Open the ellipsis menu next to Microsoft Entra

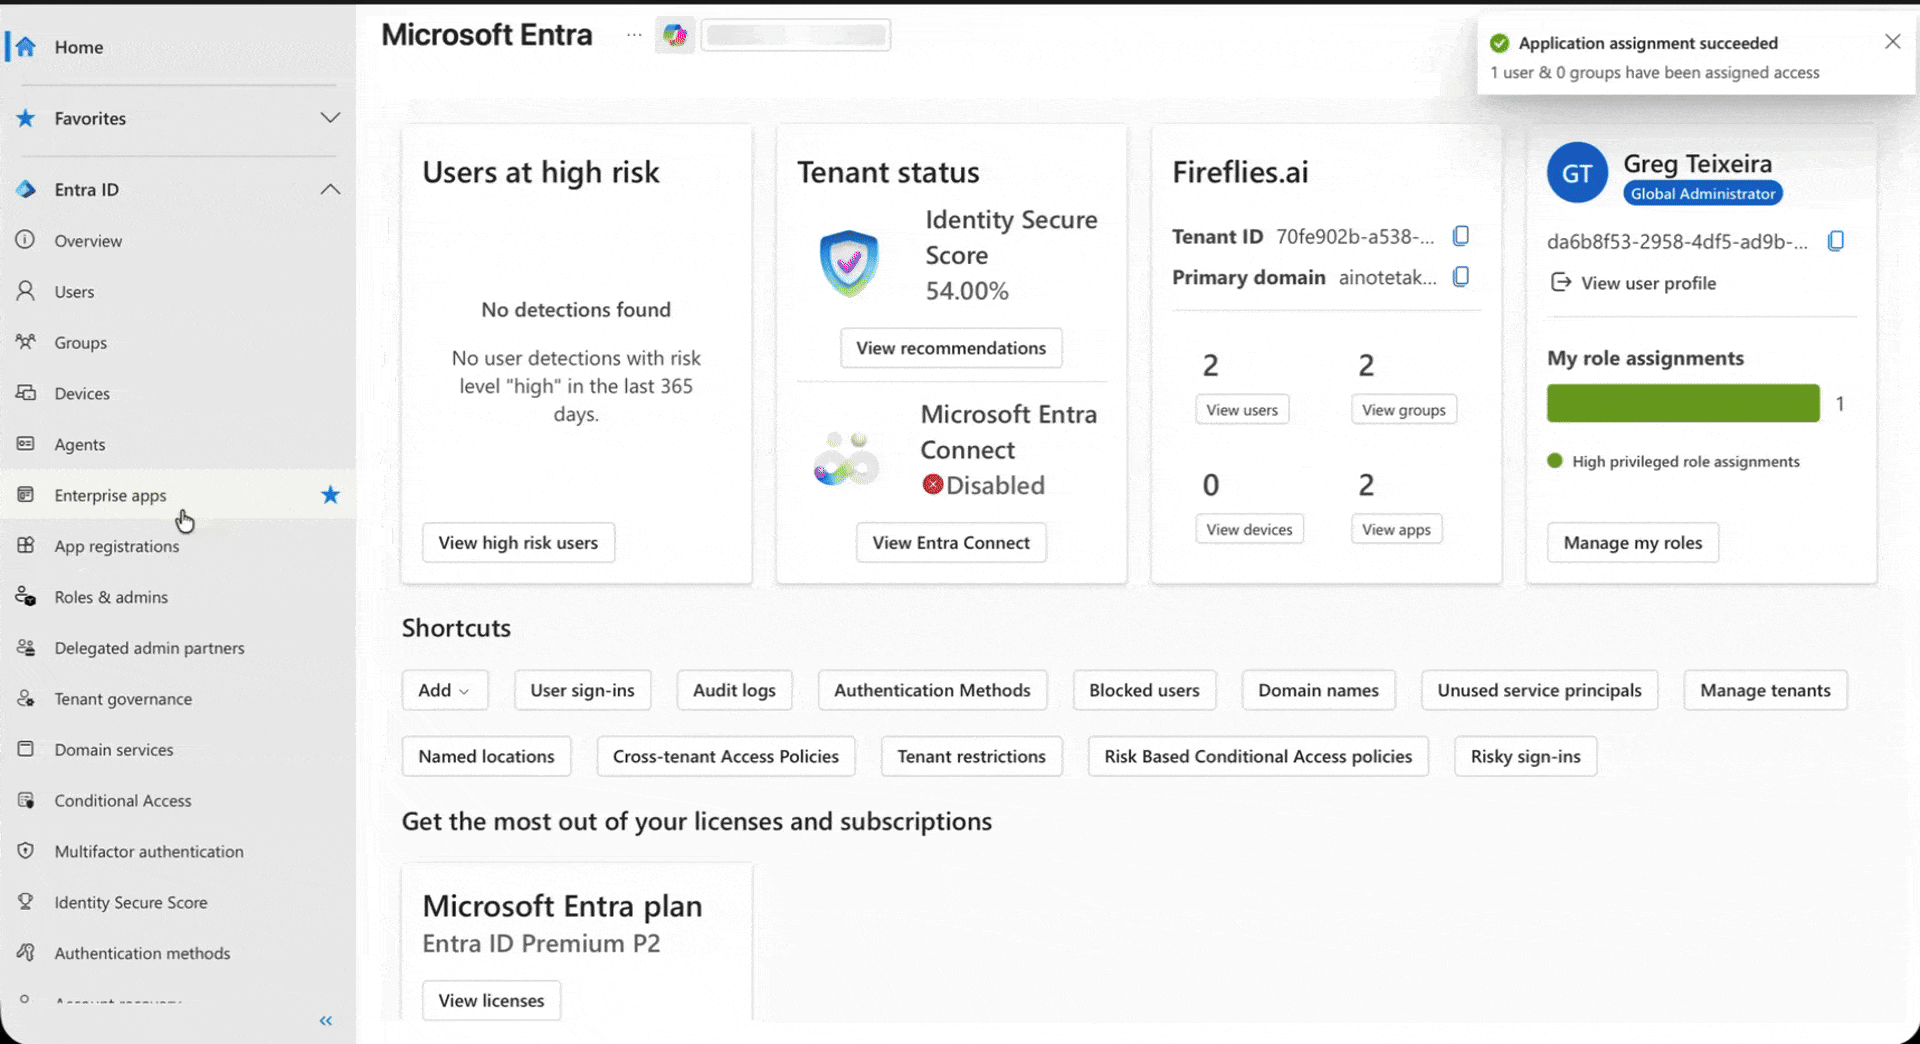634,35
